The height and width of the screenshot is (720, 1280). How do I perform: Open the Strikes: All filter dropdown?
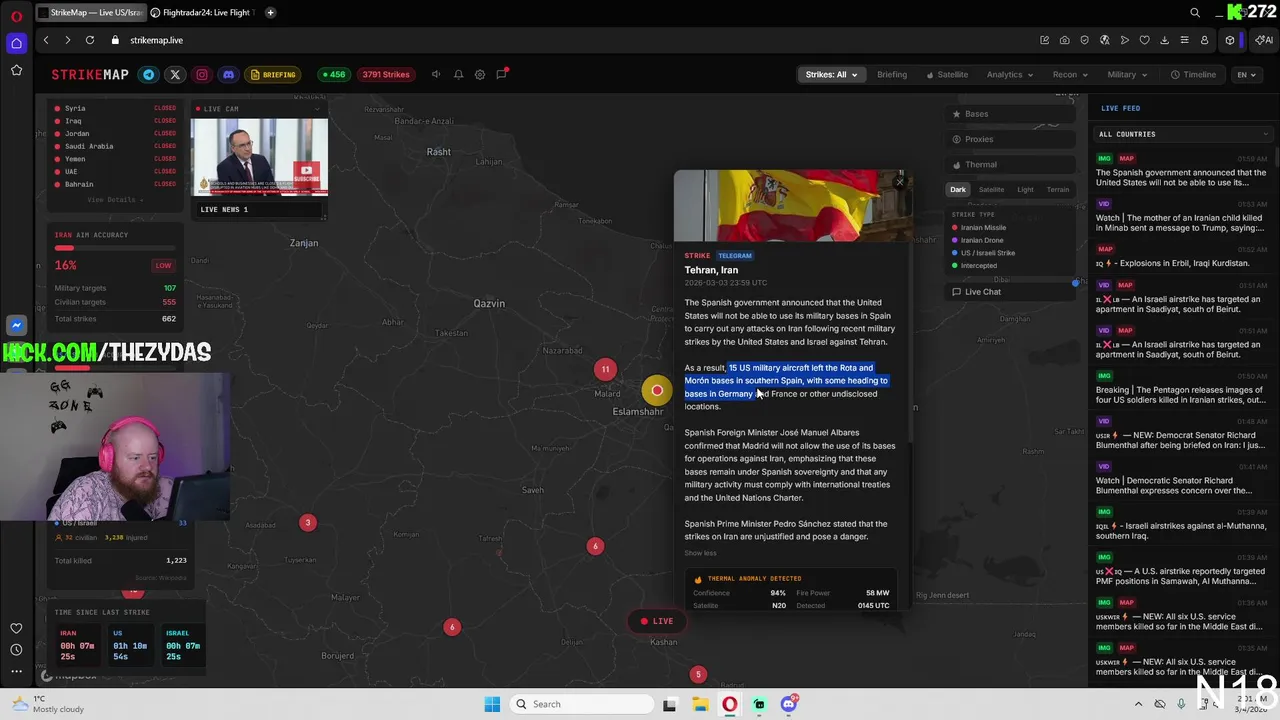click(x=831, y=75)
